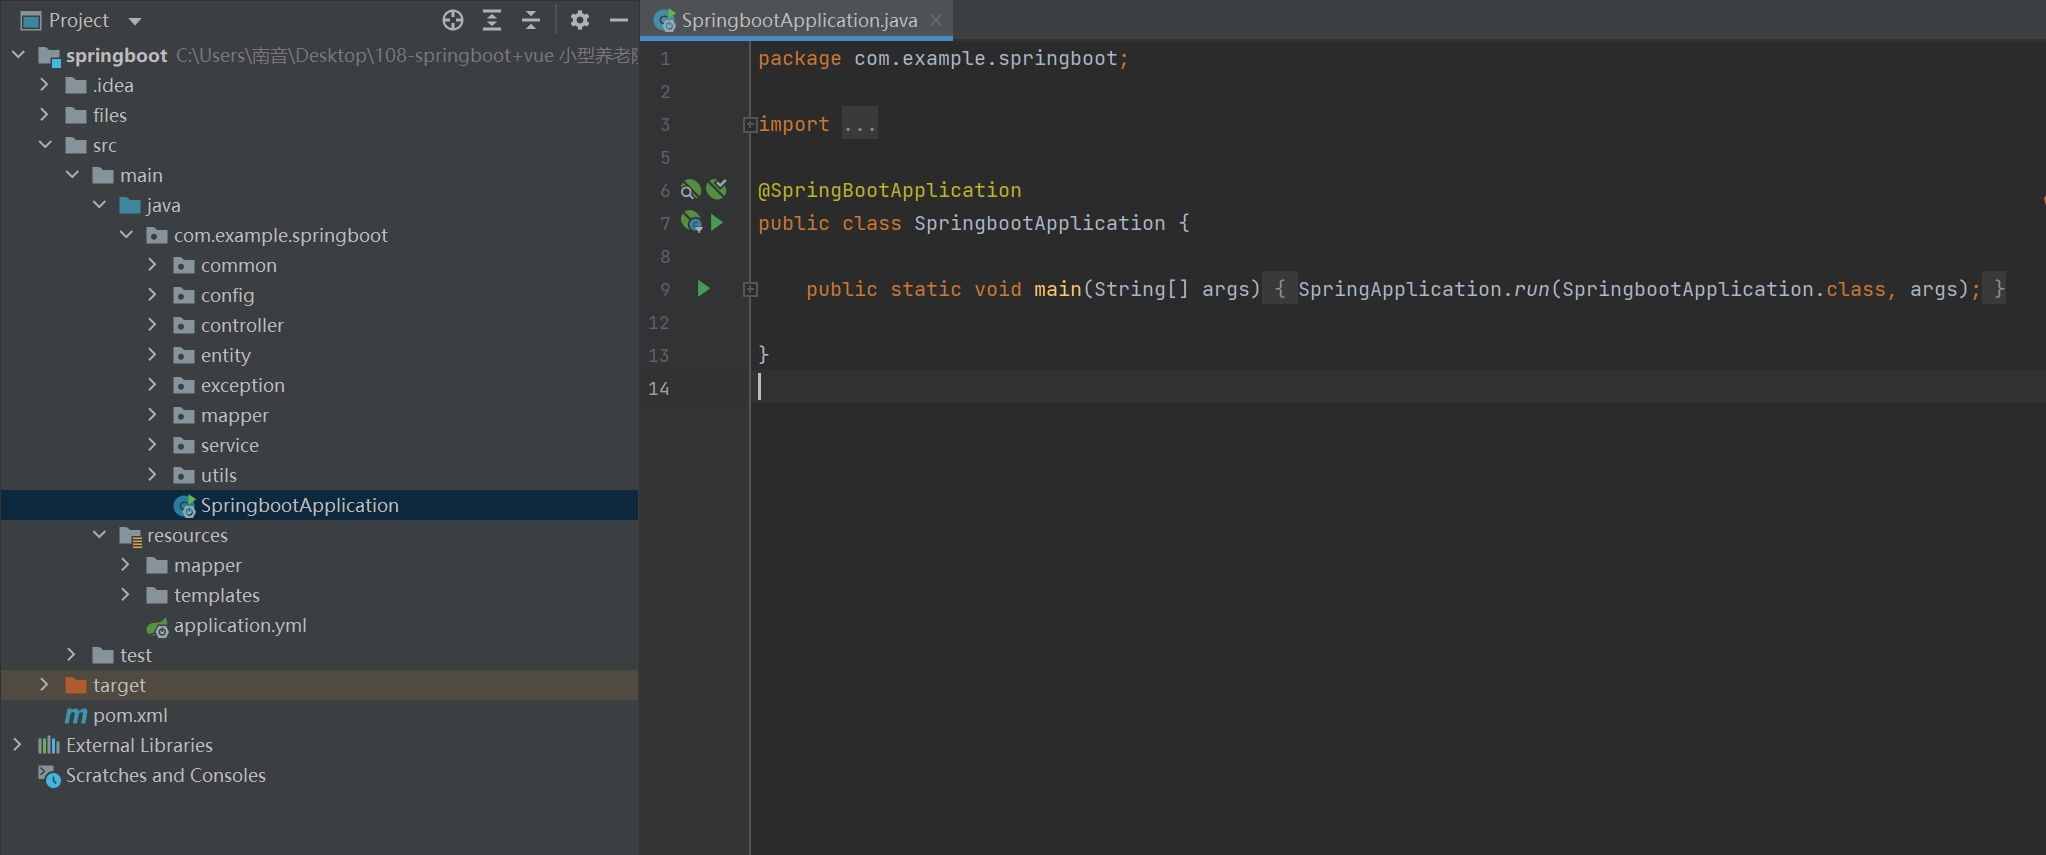Expand the controller package
Screen dimensions: 2046x855
[153, 325]
